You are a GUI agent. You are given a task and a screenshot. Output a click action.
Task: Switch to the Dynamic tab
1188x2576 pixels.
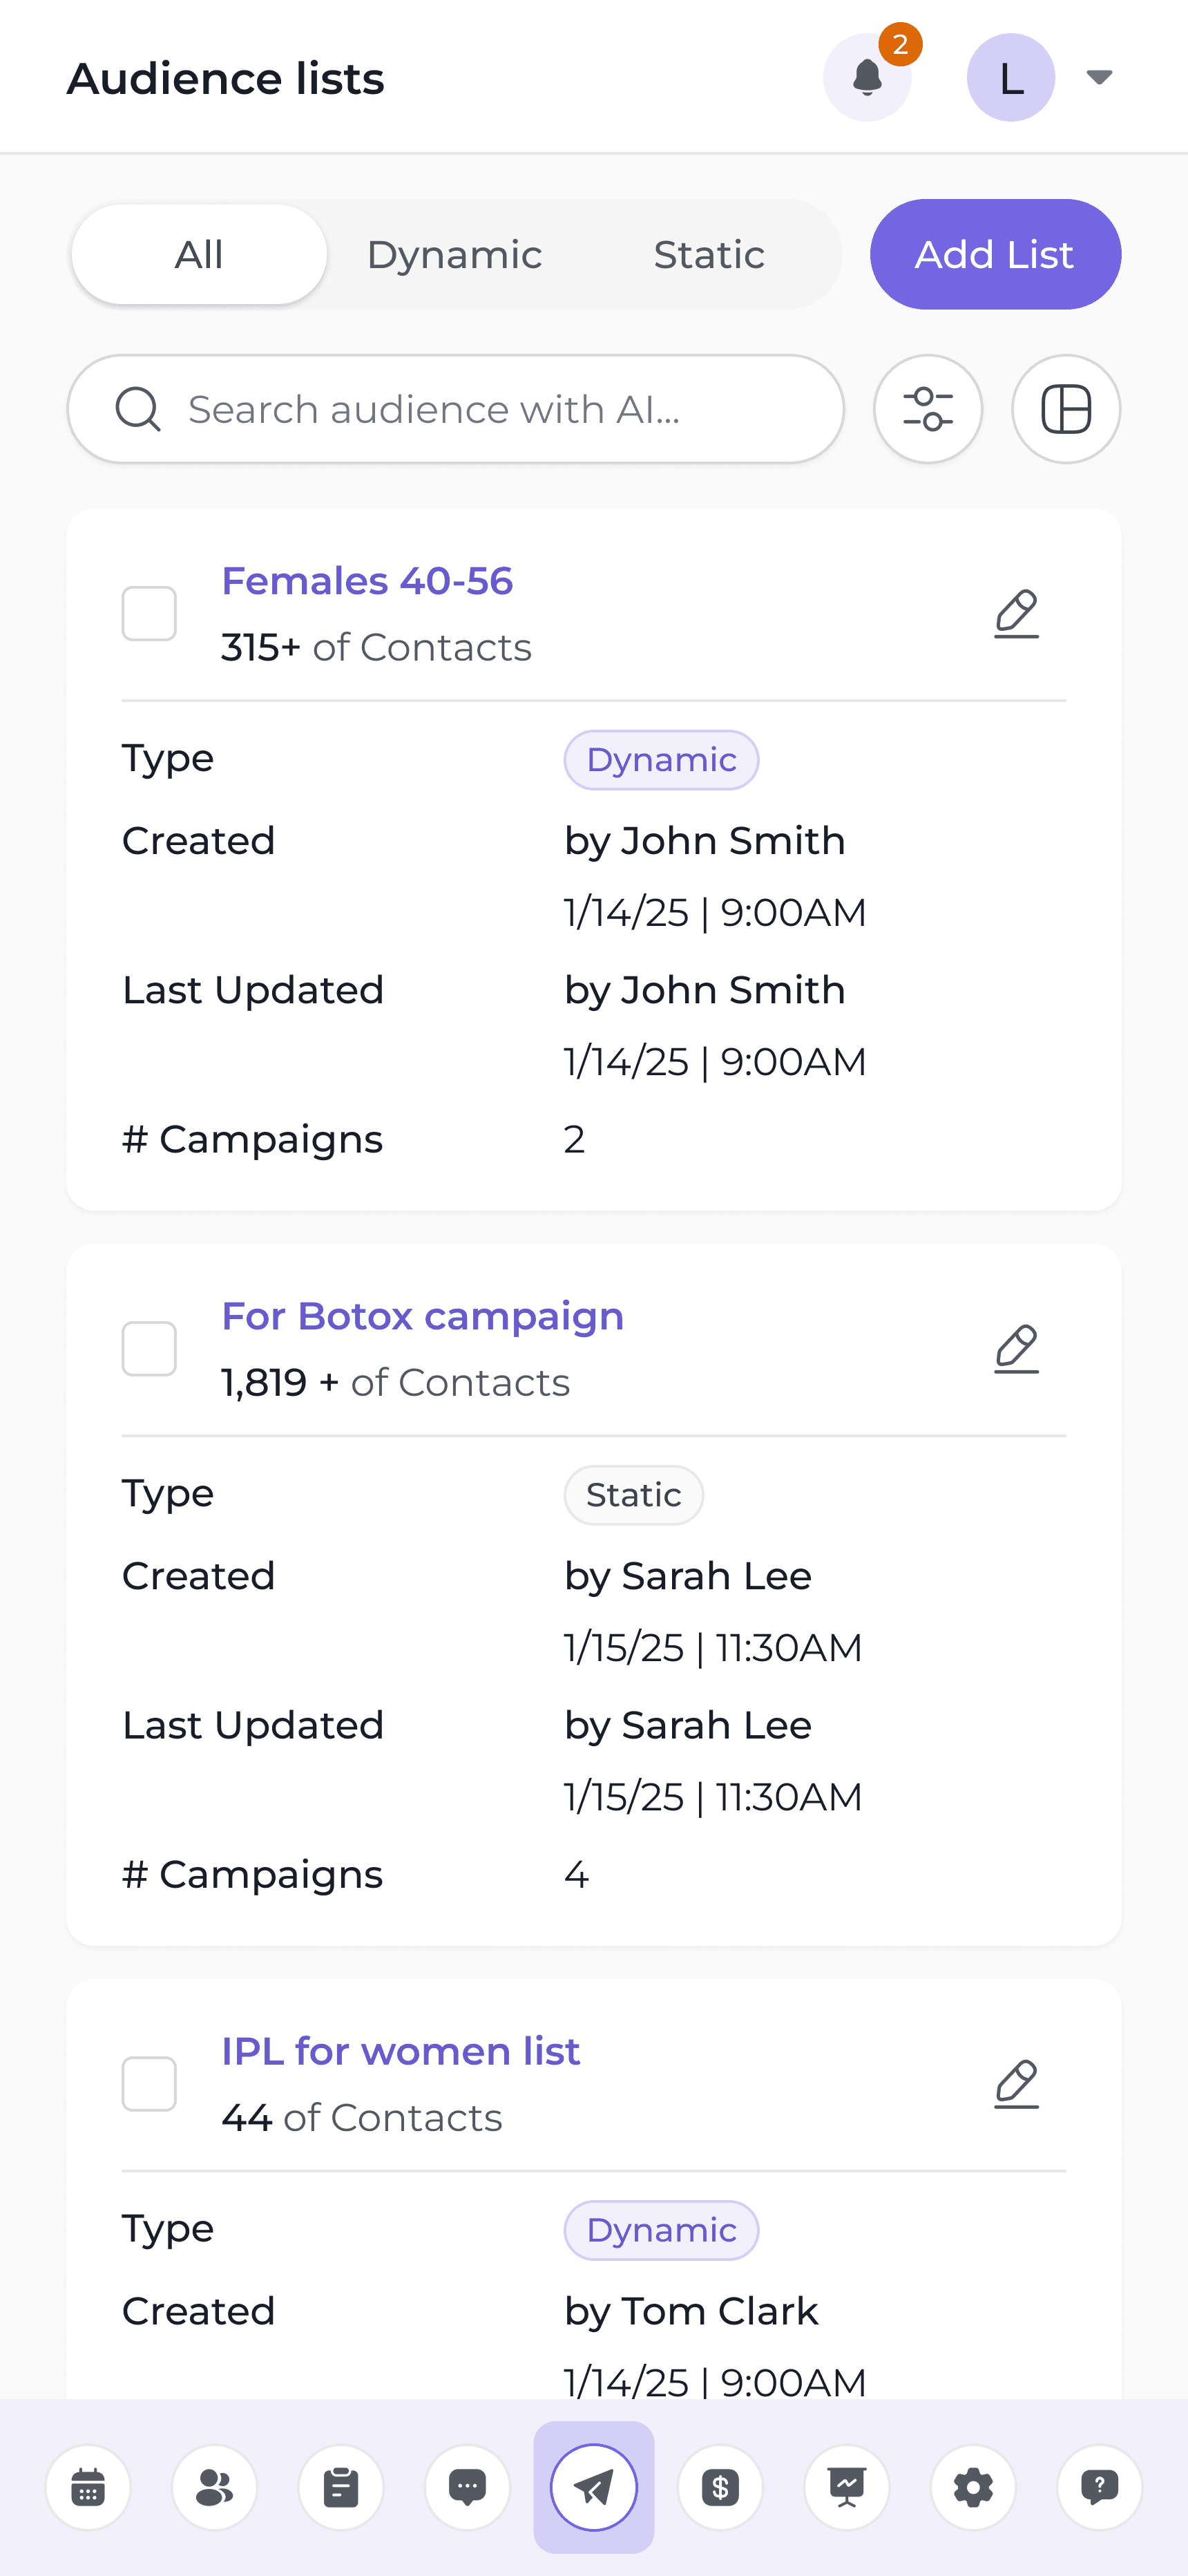point(454,254)
